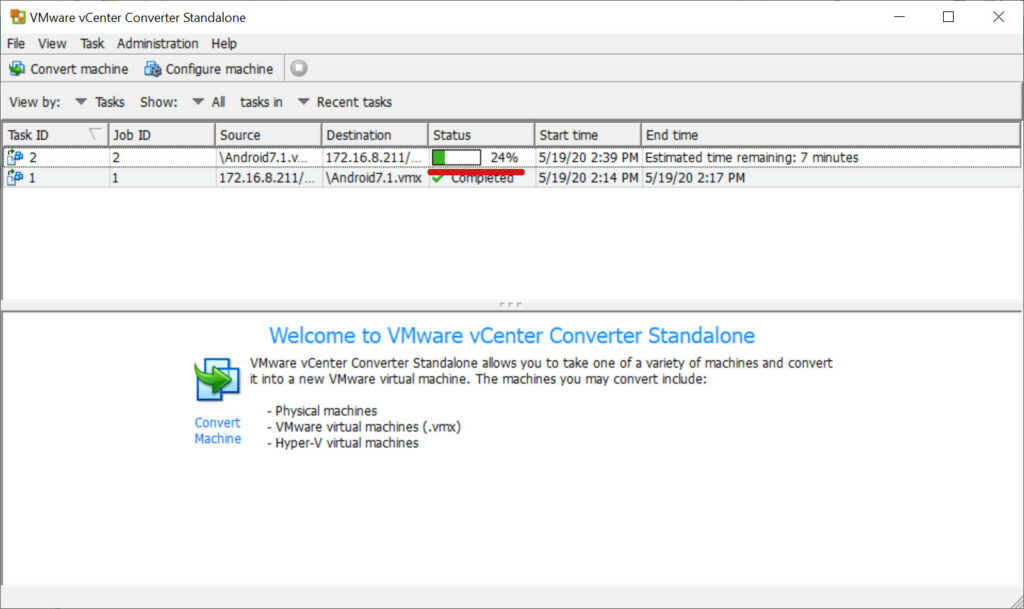The height and width of the screenshot is (609, 1024).
Task: Click the green Completed checkmark icon
Action: [x=438, y=178]
